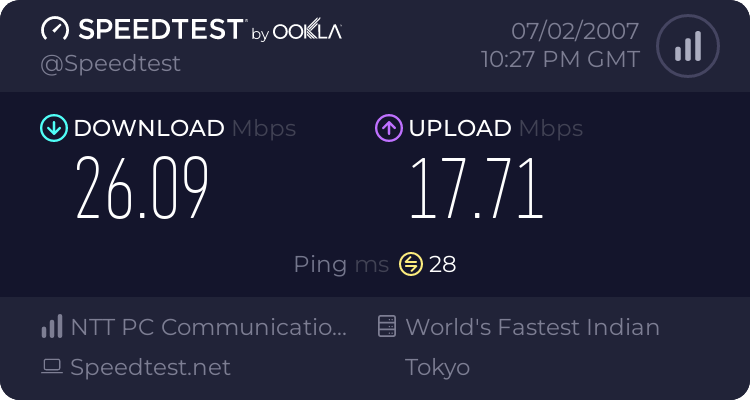Click the 10:27 PM GMT timestamp

pos(561,60)
